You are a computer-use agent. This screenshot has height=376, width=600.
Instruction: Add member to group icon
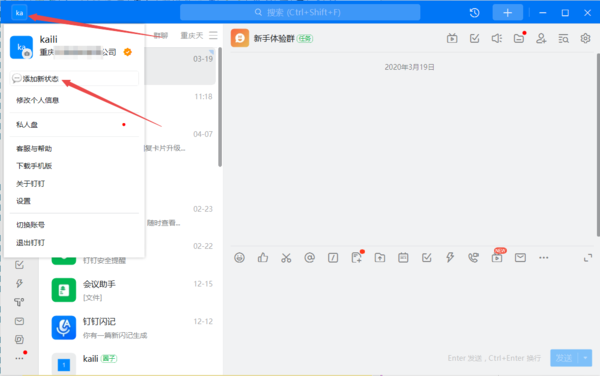coord(541,38)
